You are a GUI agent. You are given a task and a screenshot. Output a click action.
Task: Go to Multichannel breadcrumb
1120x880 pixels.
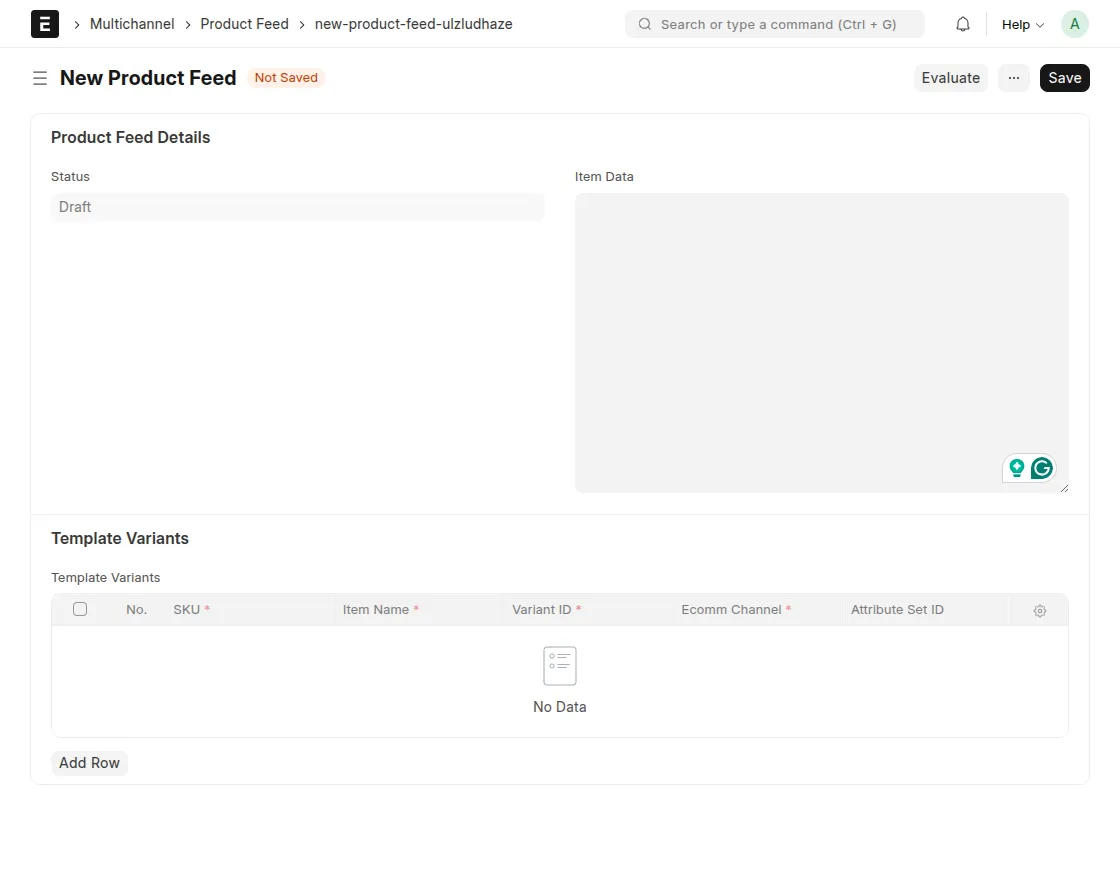click(132, 24)
